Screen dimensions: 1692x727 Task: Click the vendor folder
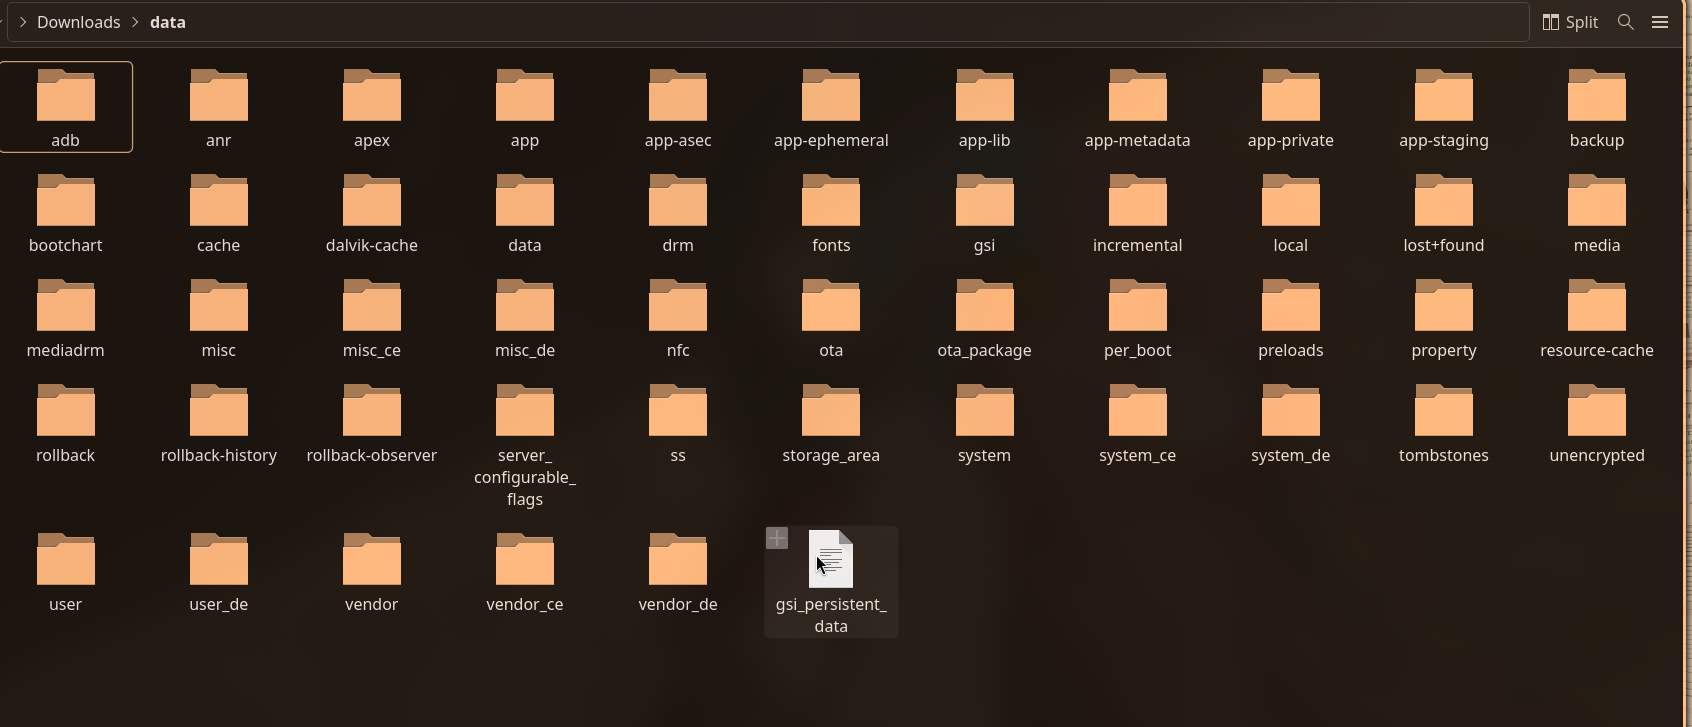(x=372, y=571)
